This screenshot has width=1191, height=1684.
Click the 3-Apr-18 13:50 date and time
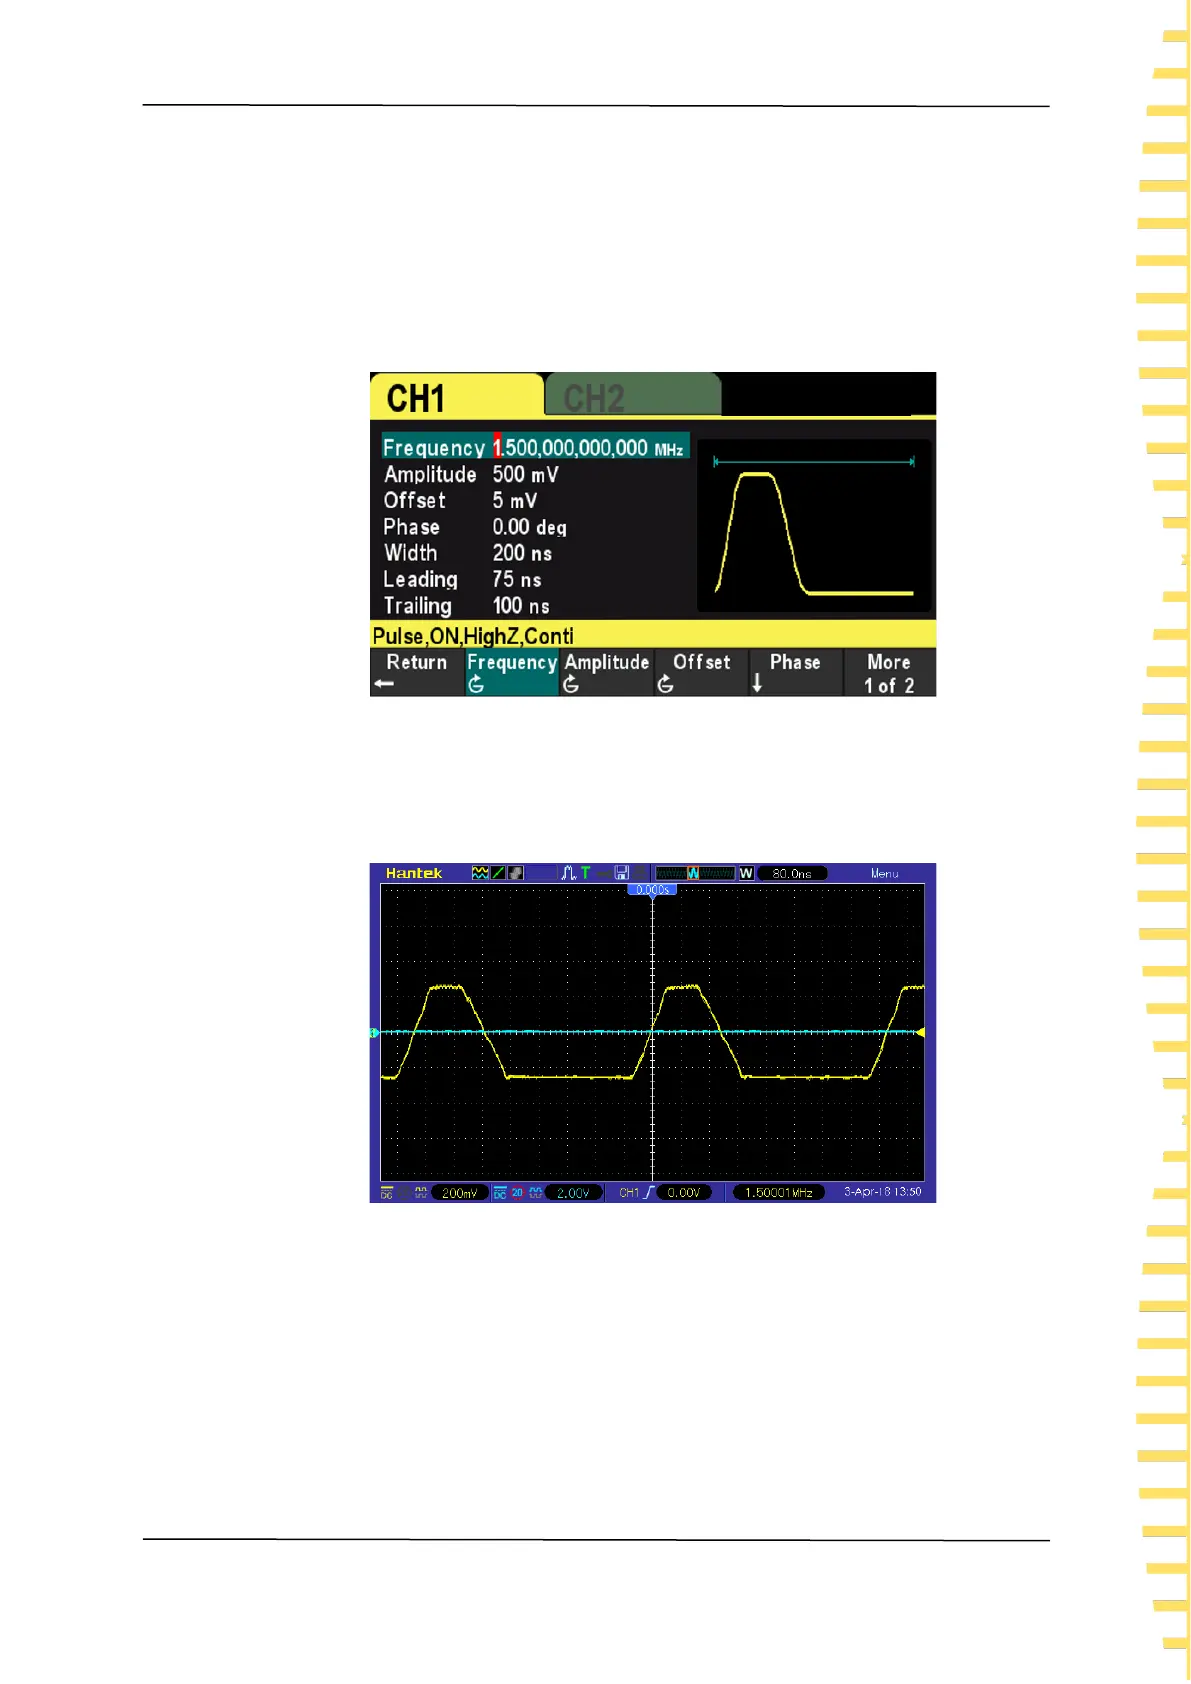tap(883, 1192)
